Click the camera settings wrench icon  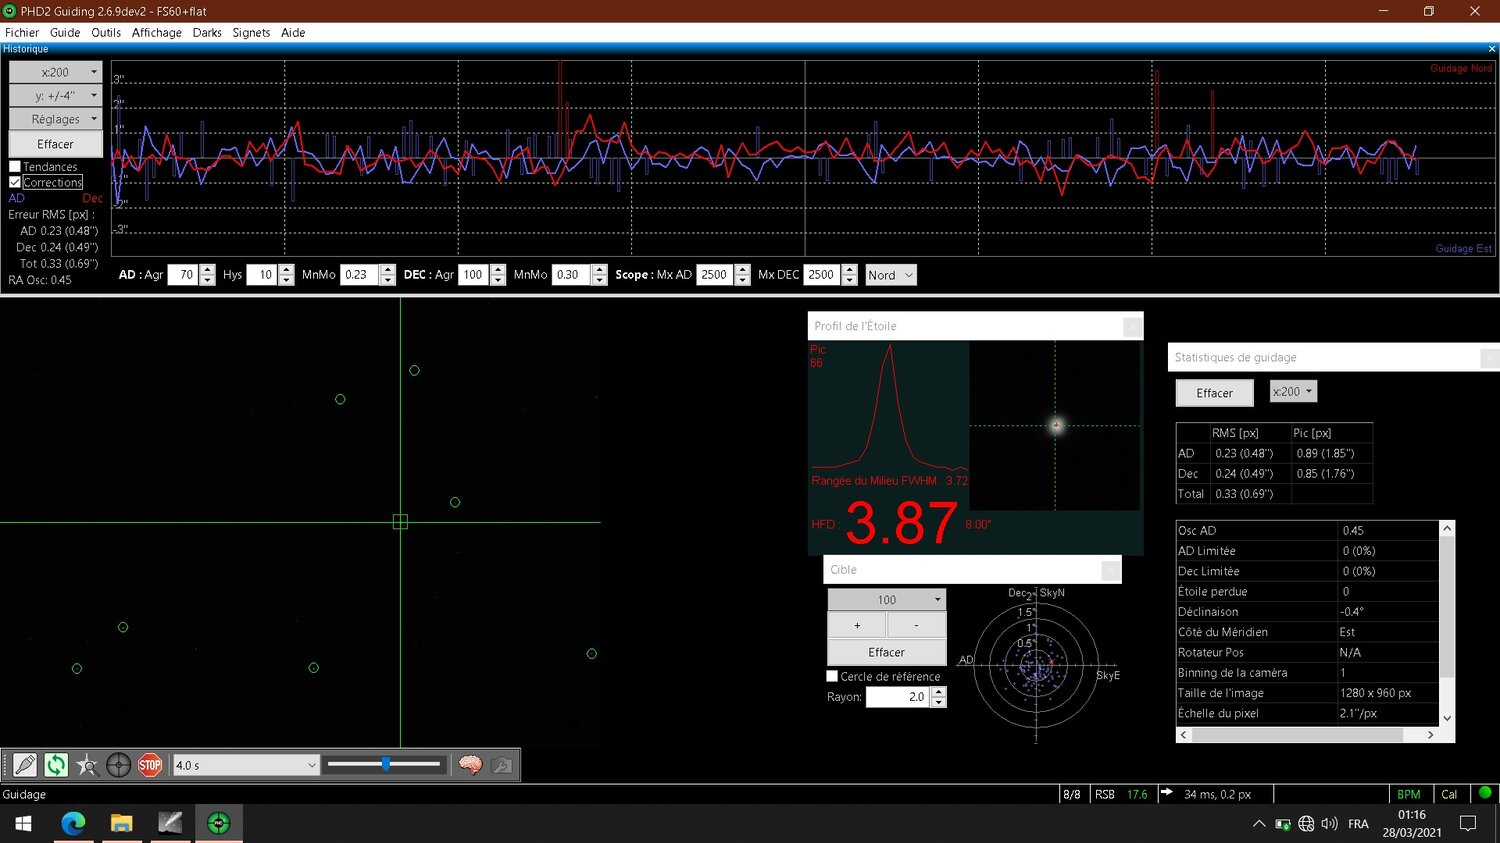[x=502, y=765]
